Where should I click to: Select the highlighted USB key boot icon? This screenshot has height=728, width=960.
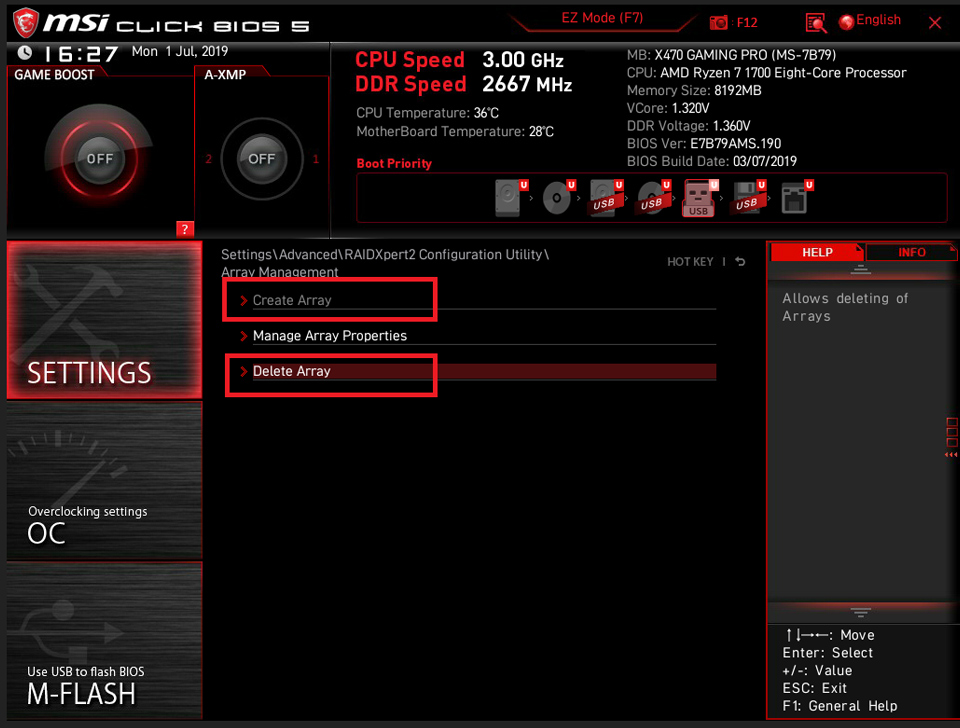(699, 198)
